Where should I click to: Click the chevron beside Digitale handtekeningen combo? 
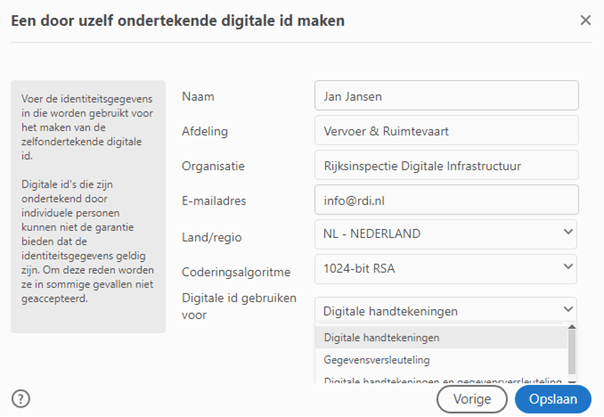[x=568, y=309]
